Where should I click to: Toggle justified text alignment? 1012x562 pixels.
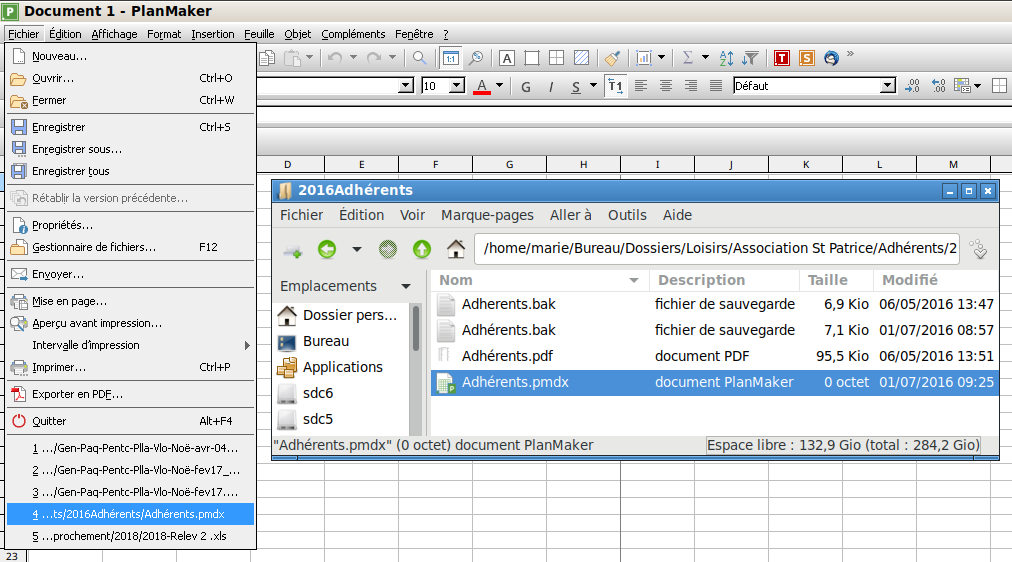tap(714, 86)
